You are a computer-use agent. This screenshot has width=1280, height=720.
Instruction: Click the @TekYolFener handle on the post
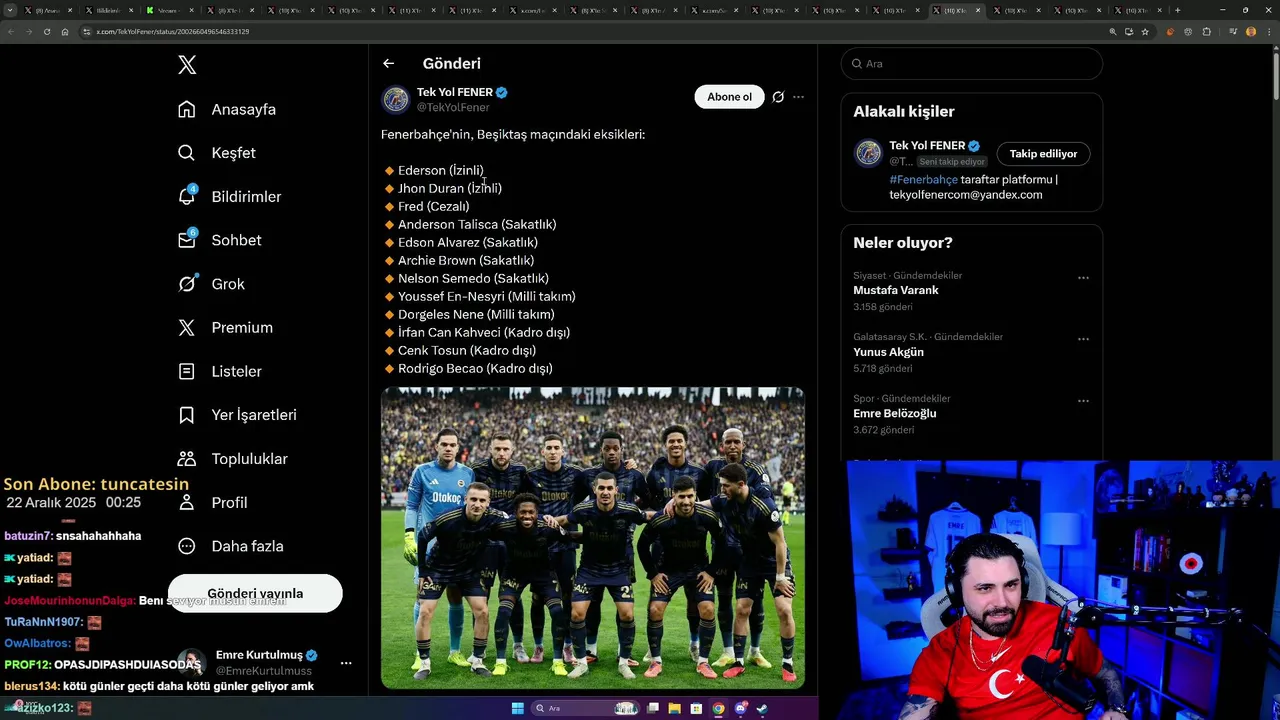453,107
